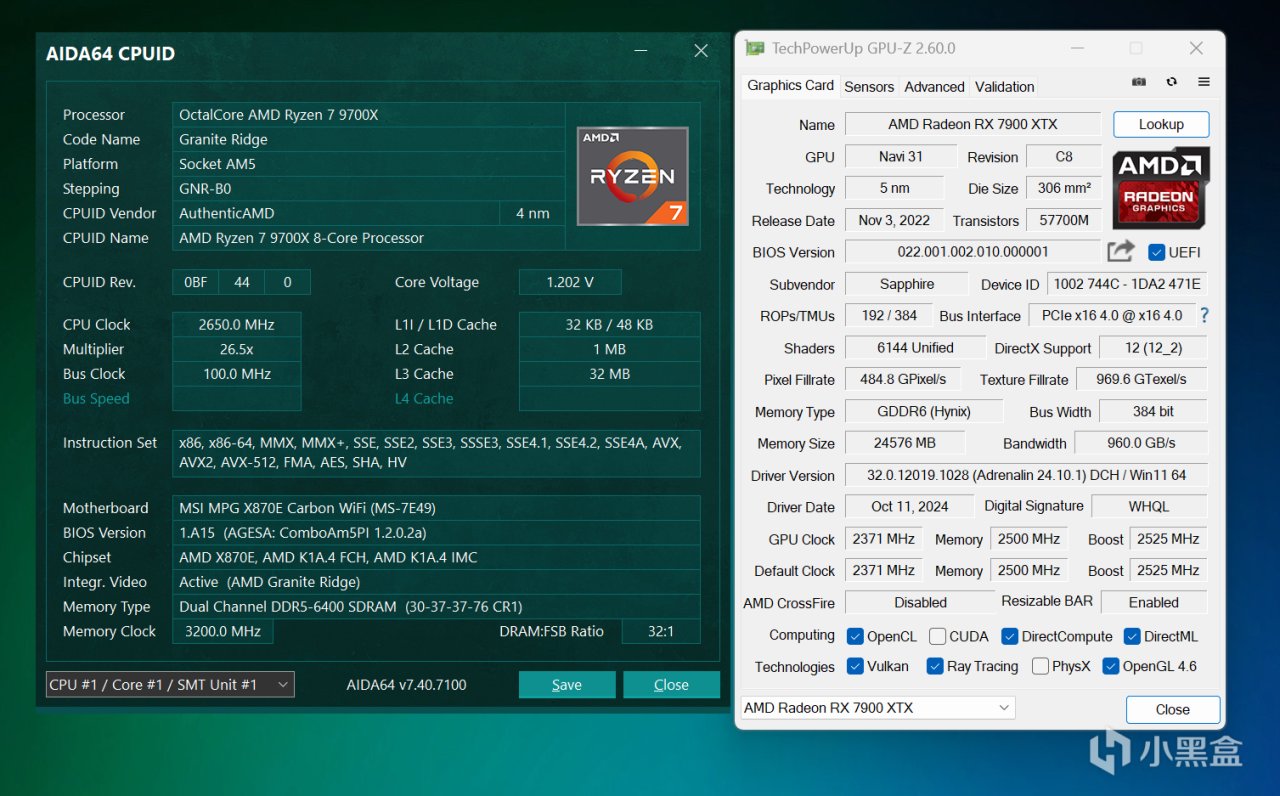Click the Motherboard value 'MSI MPG X870E Carbon WiFi'
1280x796 pixels.
[x=436, y=508]
